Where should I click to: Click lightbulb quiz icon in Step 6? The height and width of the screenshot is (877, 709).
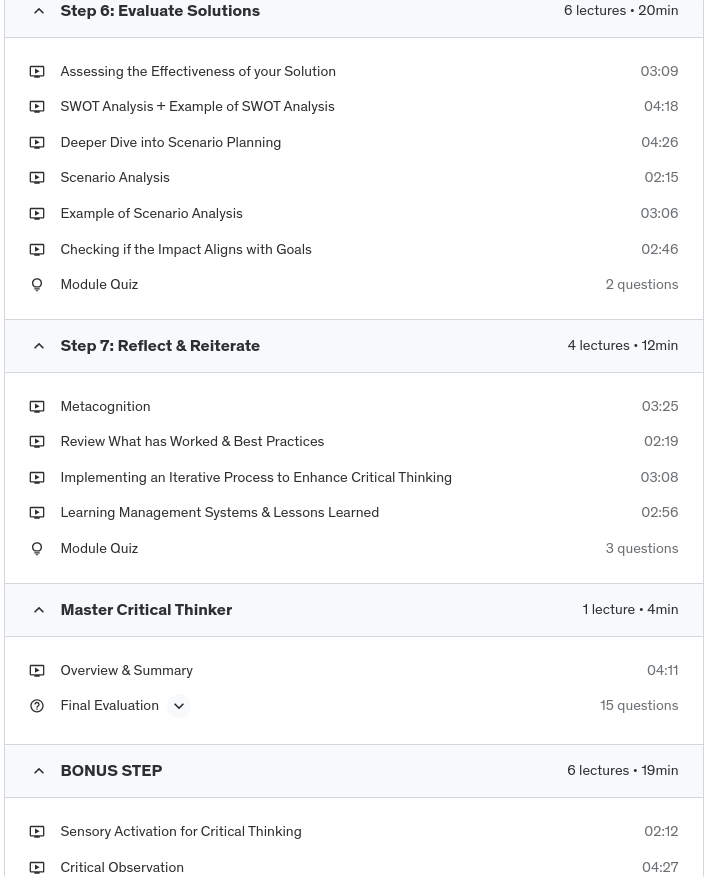click(x=37, y=285)
